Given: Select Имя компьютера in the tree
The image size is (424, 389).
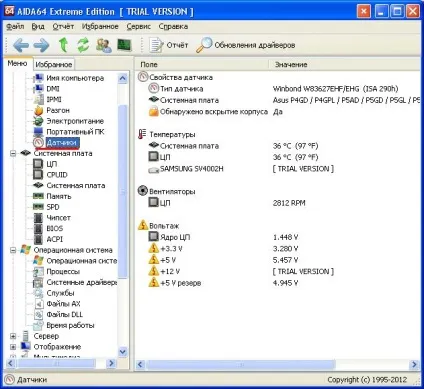Looking at the screenshot, I should [75, 78].
